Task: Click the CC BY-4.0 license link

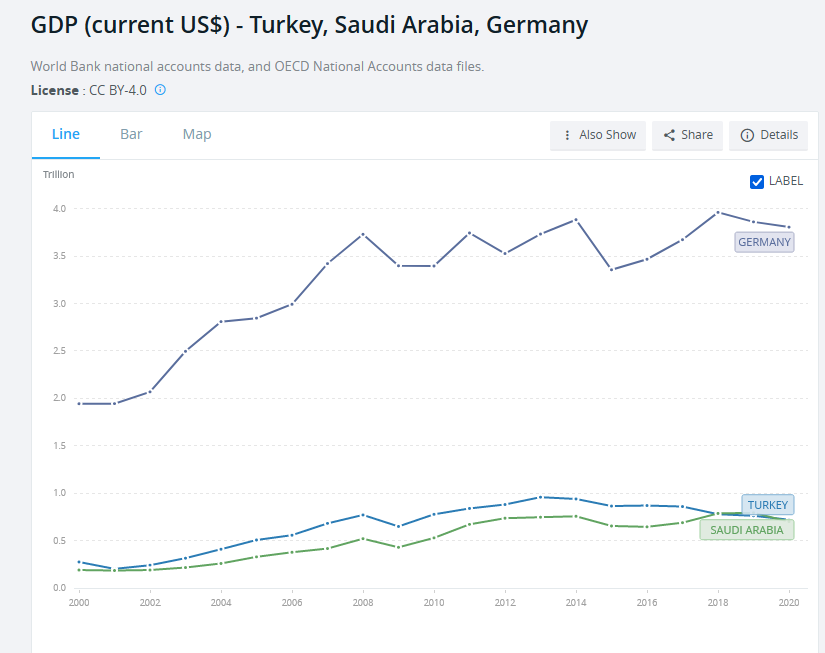Action: pyautogui.click(x=118, y=90)
